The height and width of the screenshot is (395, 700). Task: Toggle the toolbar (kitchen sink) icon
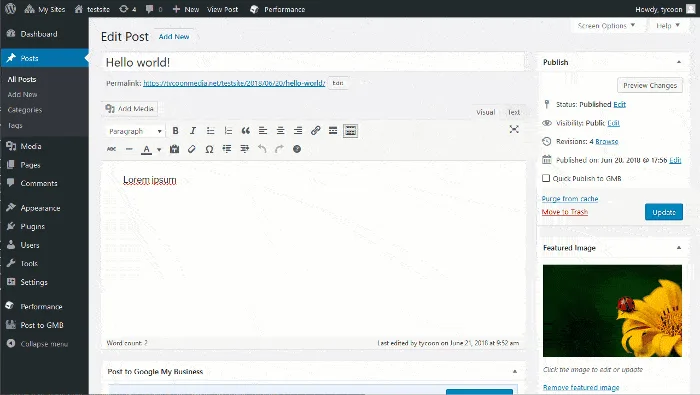click(x=350, y=131)
